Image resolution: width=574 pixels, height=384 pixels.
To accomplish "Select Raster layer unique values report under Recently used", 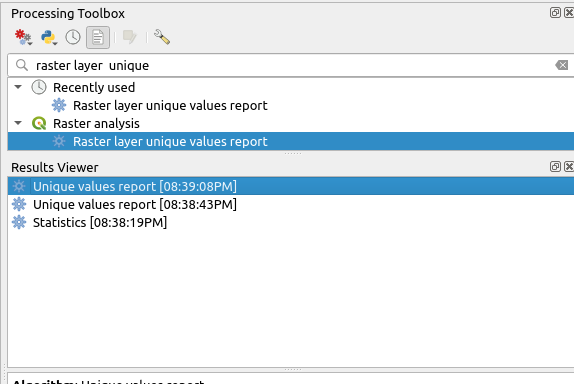I will tap(170, 105).
